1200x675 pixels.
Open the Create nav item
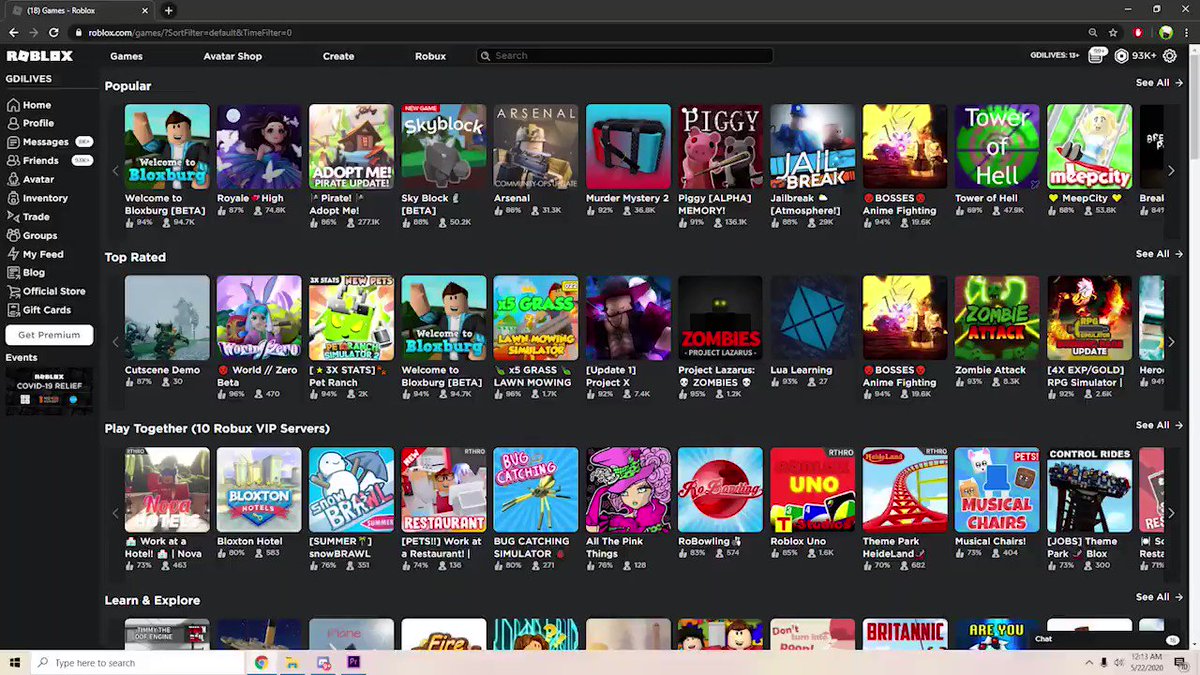338,56
